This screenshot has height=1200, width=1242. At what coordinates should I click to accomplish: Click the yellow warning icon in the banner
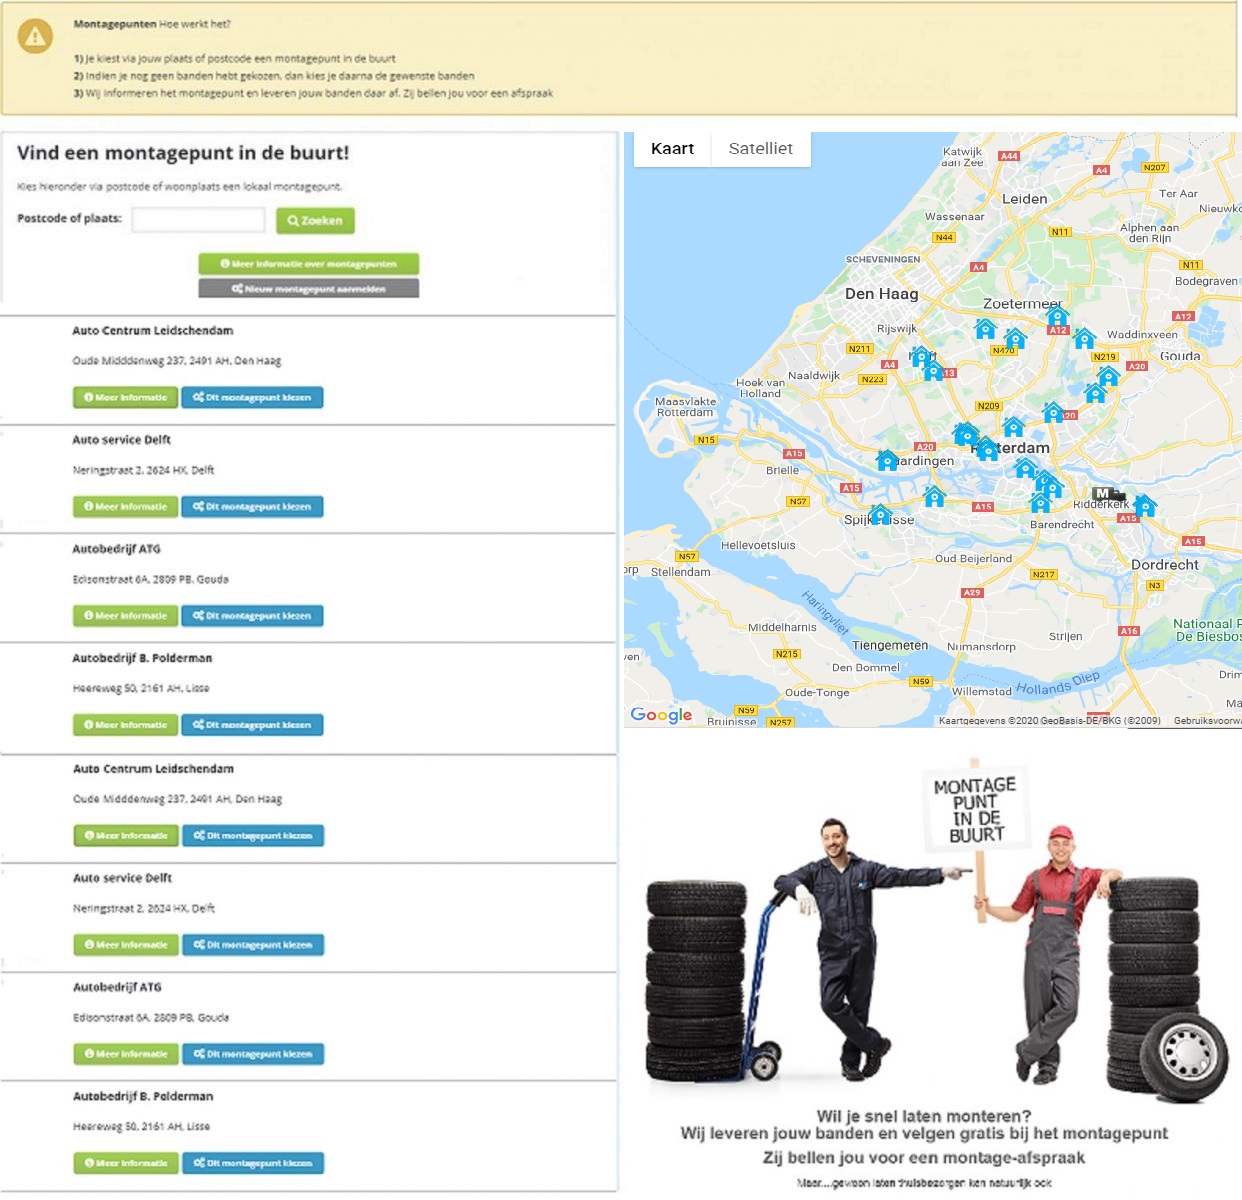coord(35,37)
